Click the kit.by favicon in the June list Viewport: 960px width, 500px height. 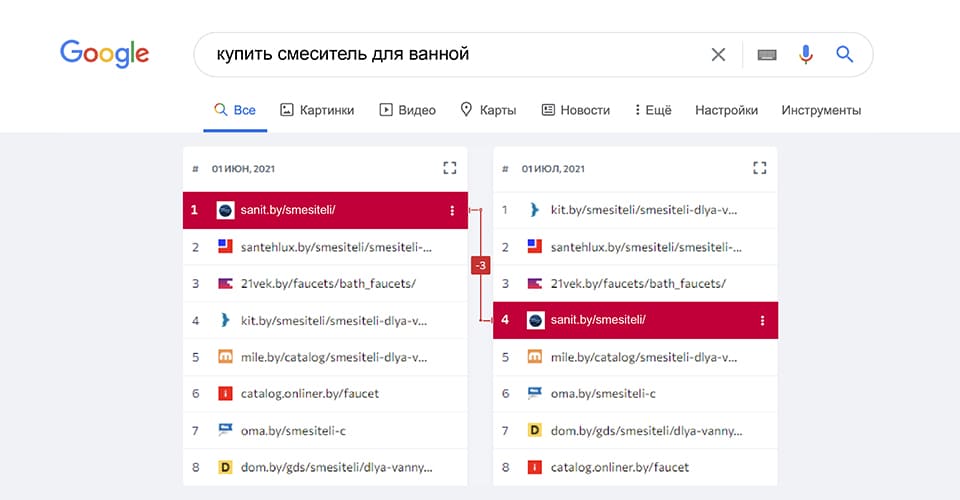[x=225, y=320]
